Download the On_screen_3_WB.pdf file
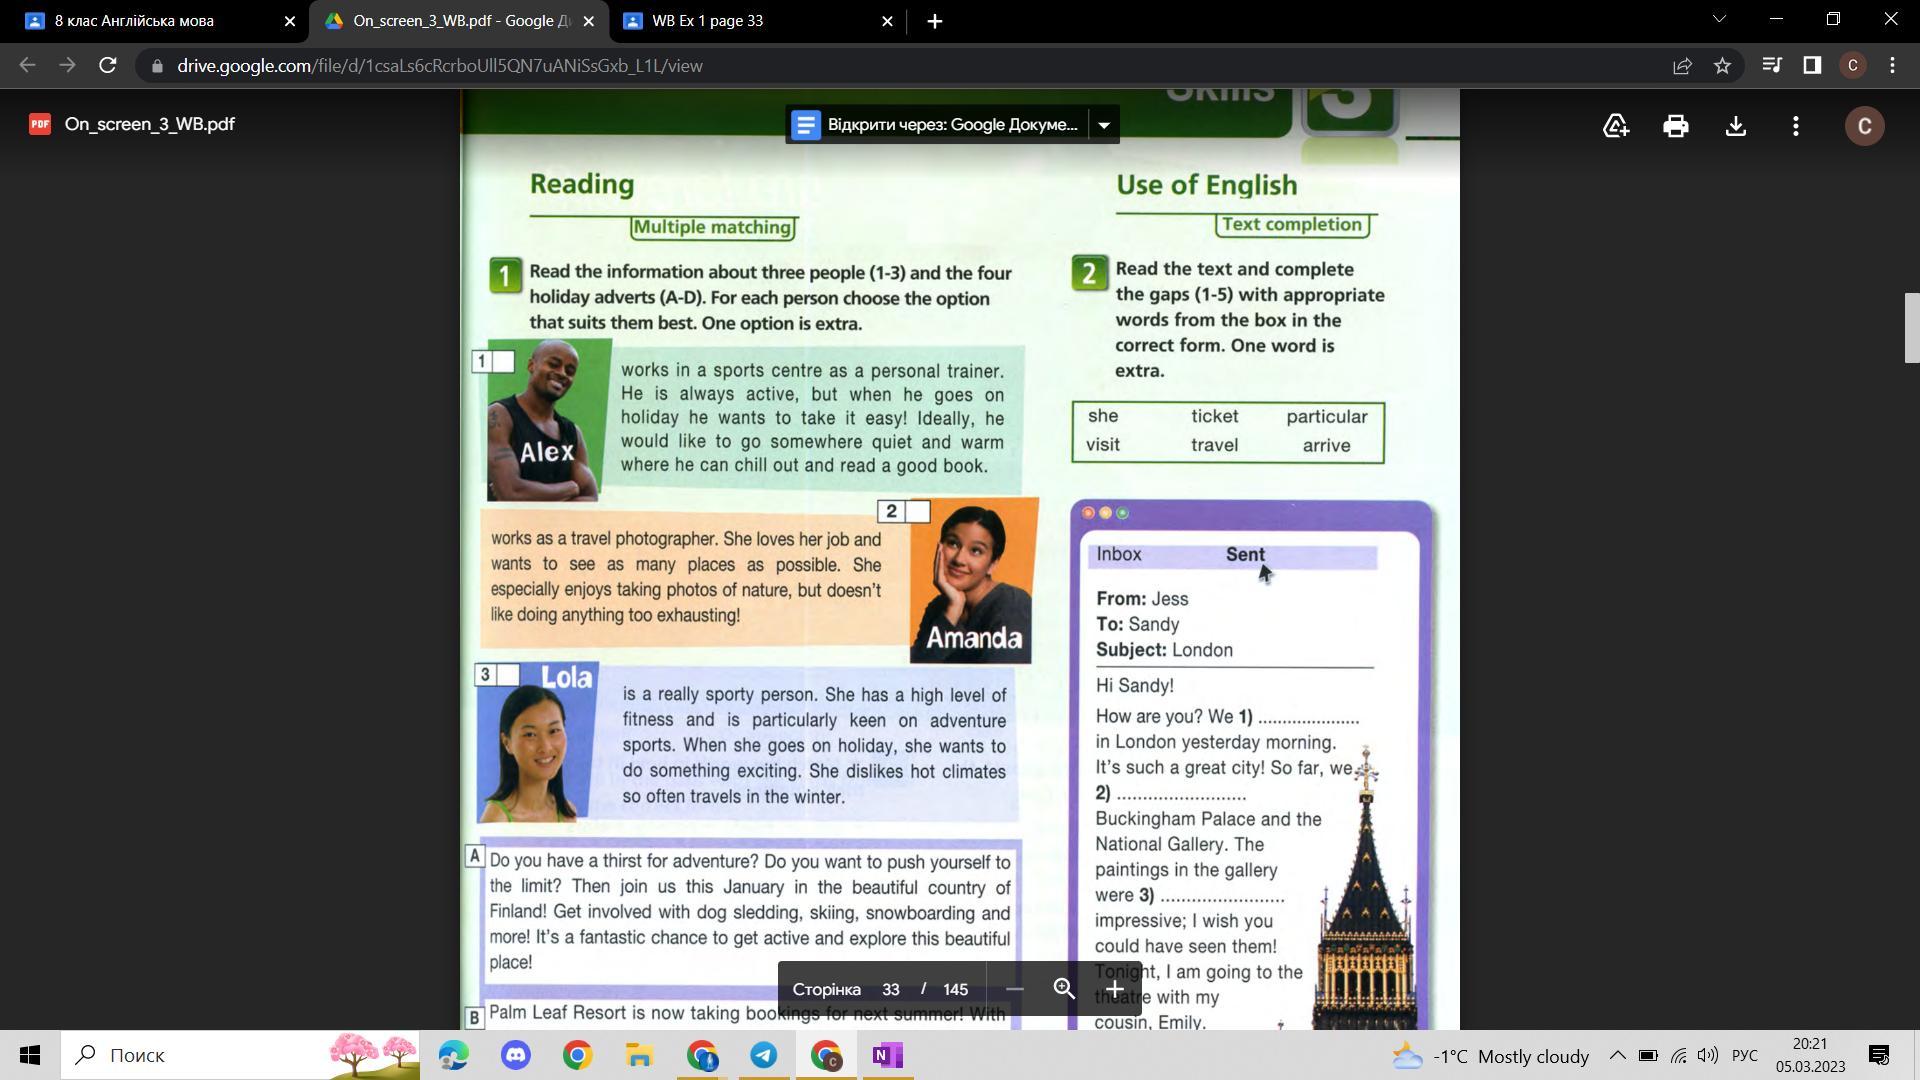 pyautogui.click(x=1736, y=126)
